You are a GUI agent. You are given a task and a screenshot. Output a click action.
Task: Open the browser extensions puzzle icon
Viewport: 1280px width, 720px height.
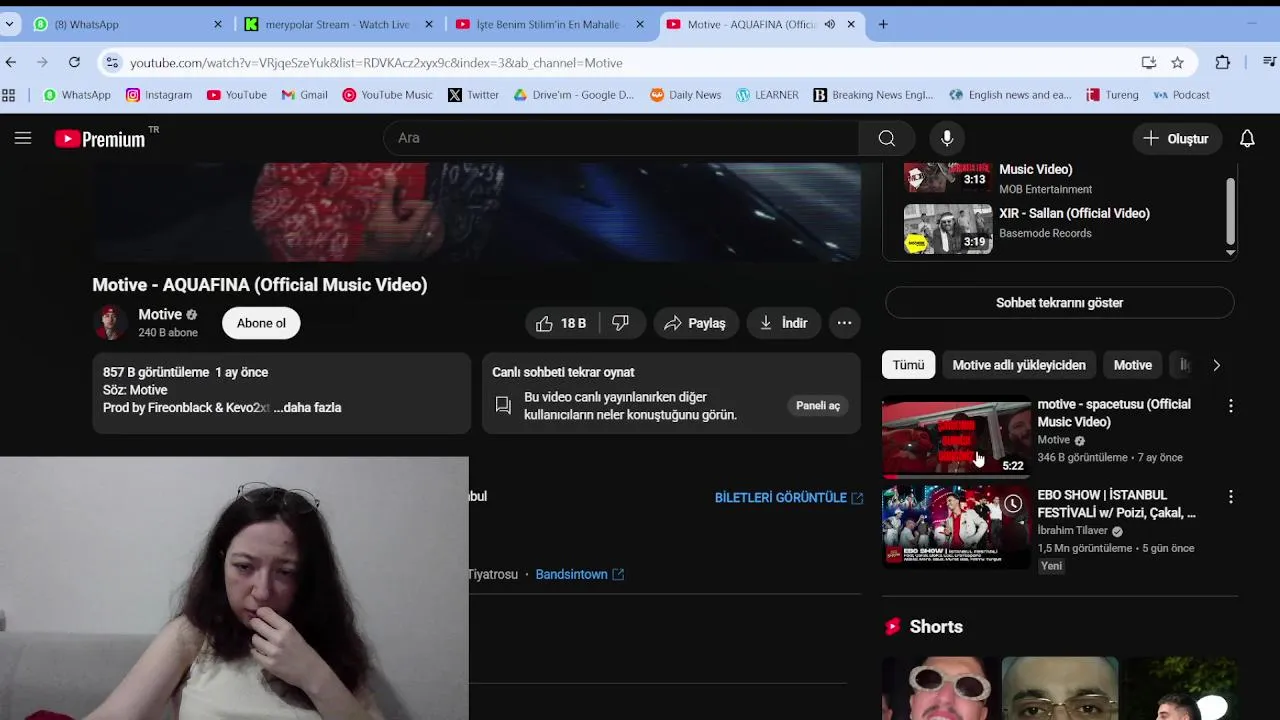point(1222,62)
